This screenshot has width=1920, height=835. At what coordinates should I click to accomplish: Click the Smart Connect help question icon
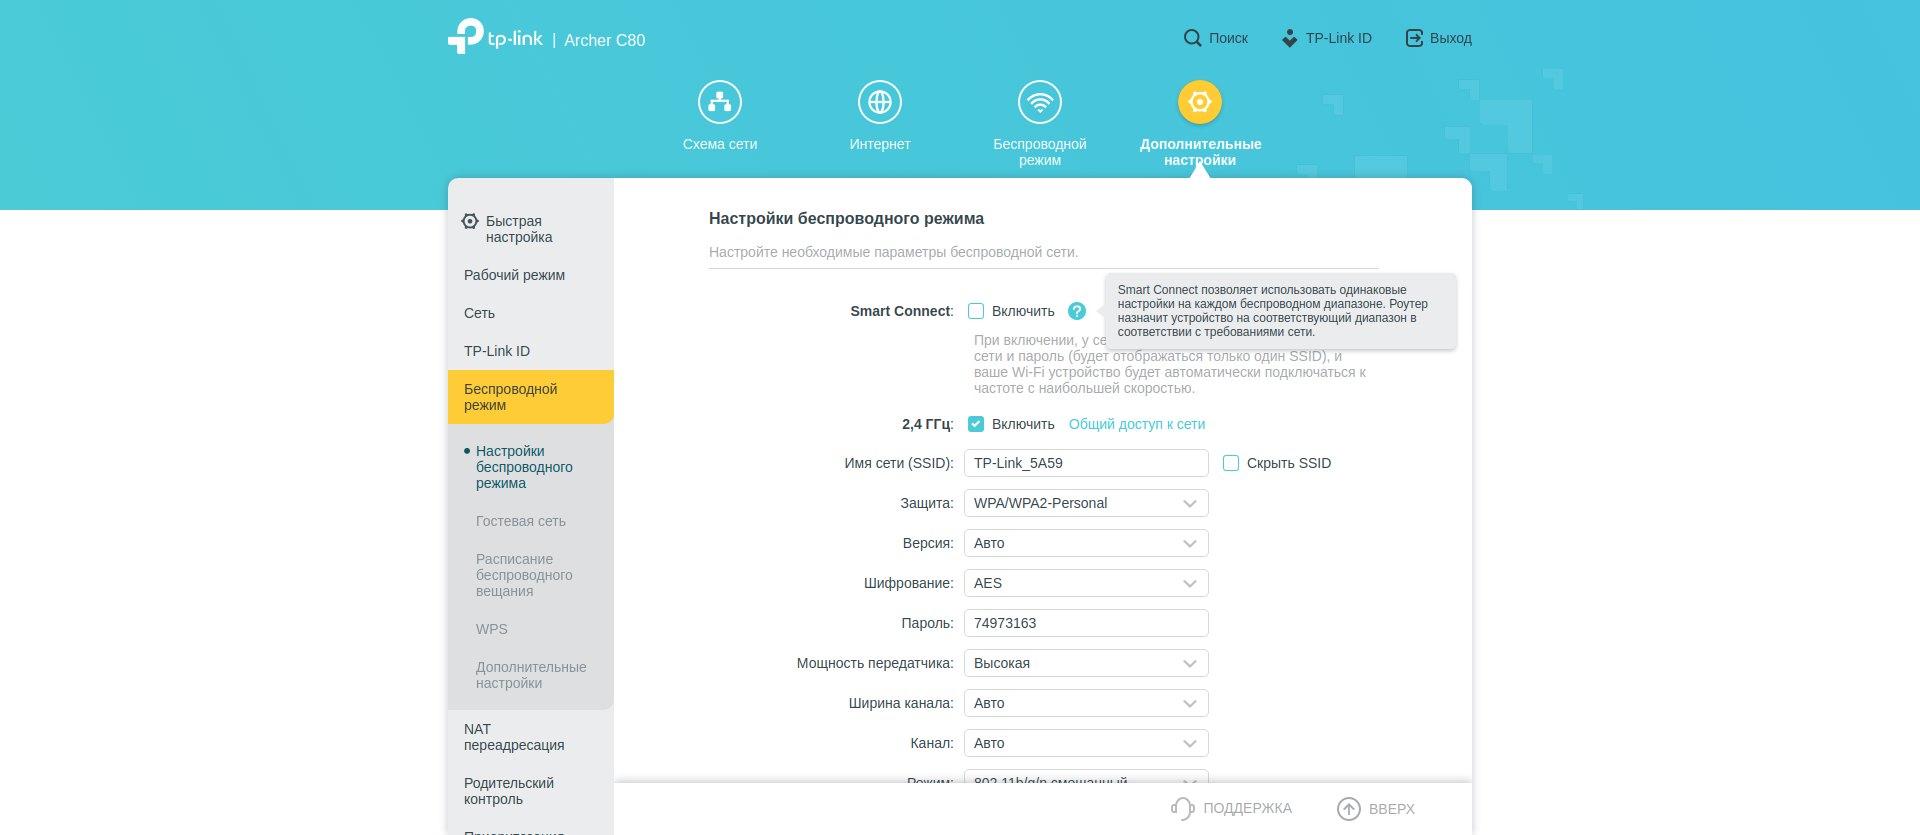1077,311
